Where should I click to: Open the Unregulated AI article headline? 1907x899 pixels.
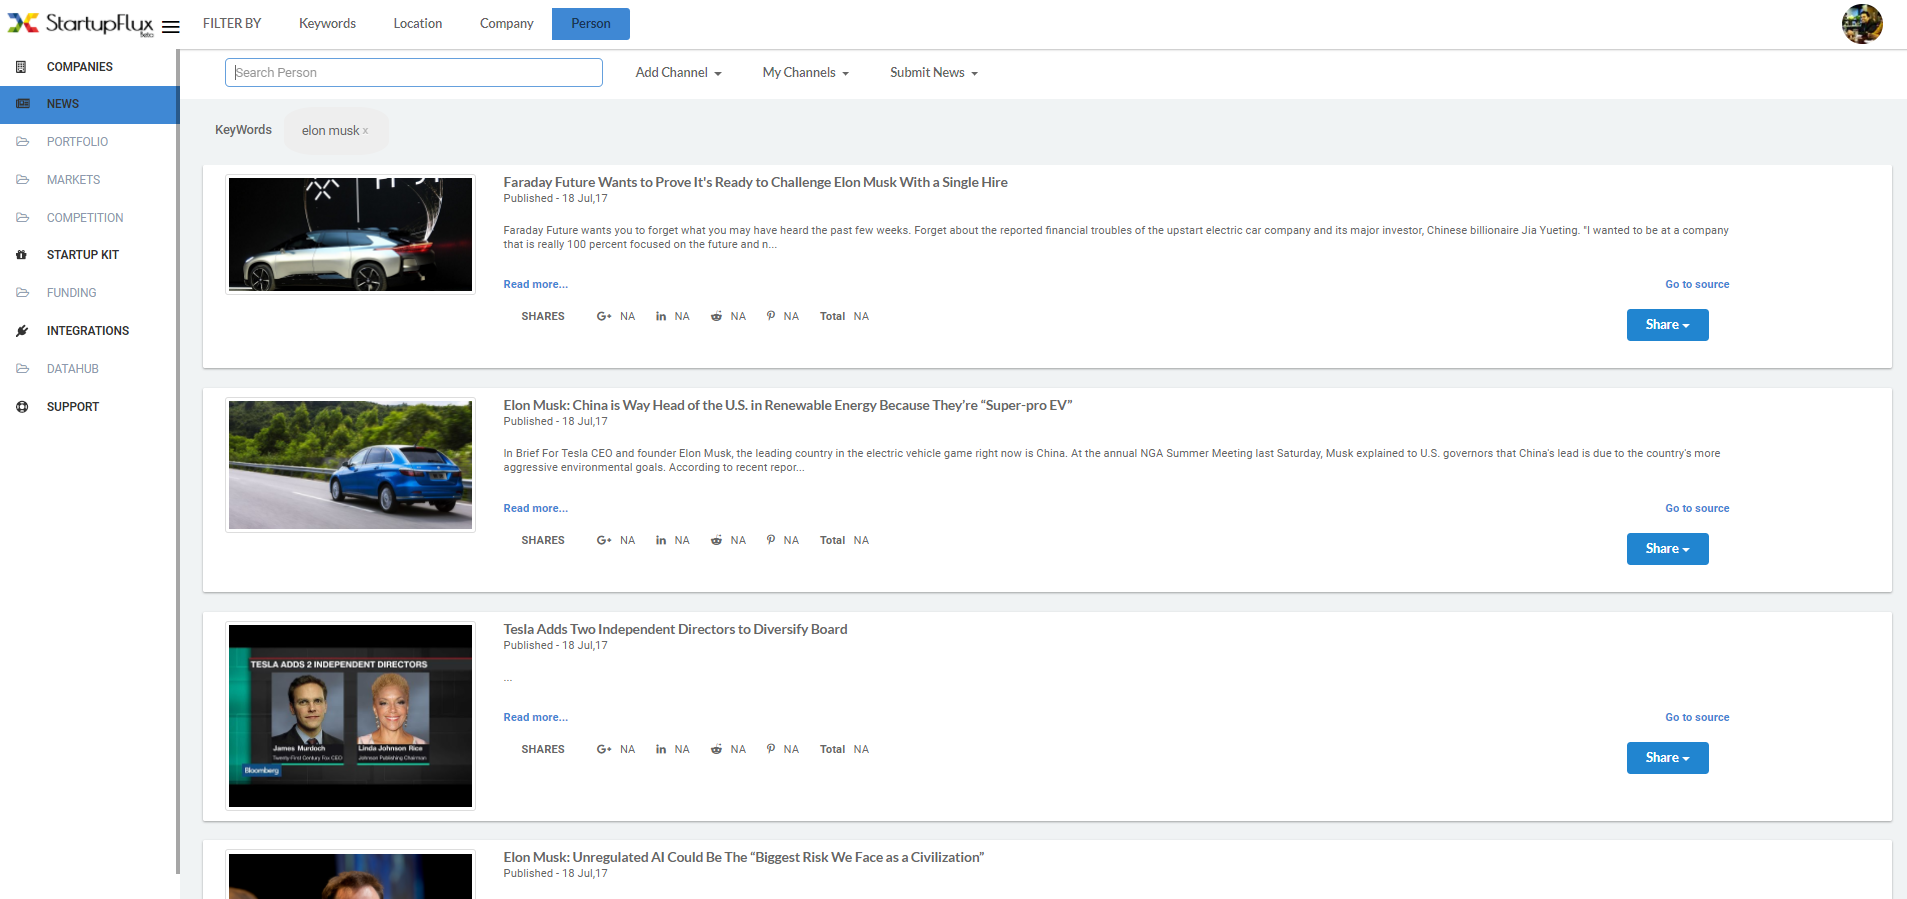pos(743,857)
